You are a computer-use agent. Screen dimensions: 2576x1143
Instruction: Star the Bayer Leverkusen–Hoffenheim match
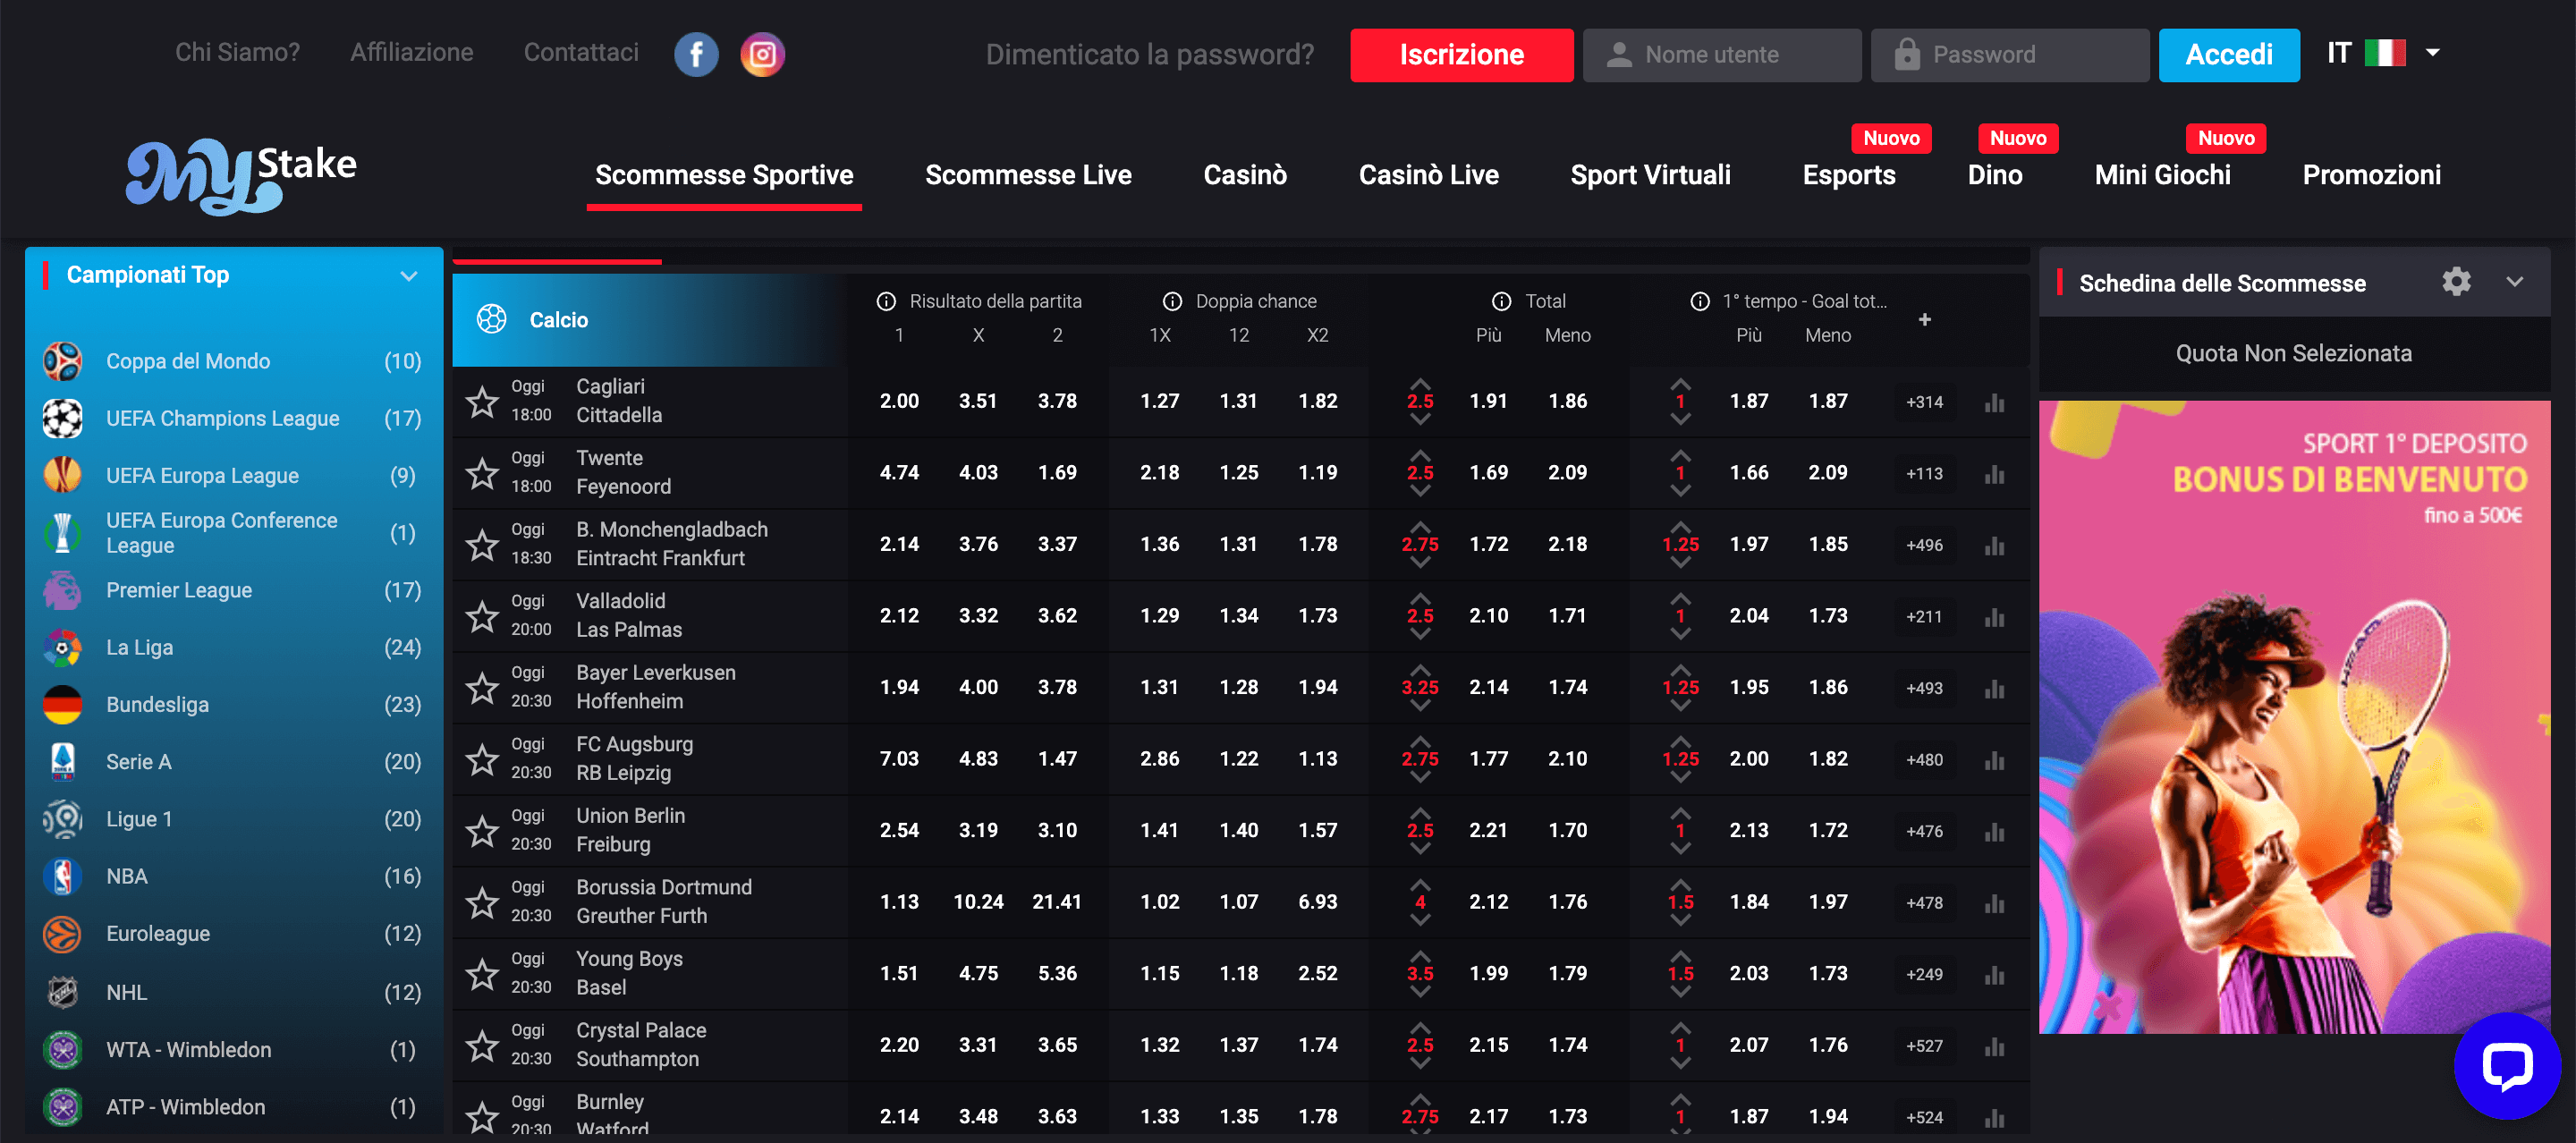(x=482, y=687)
